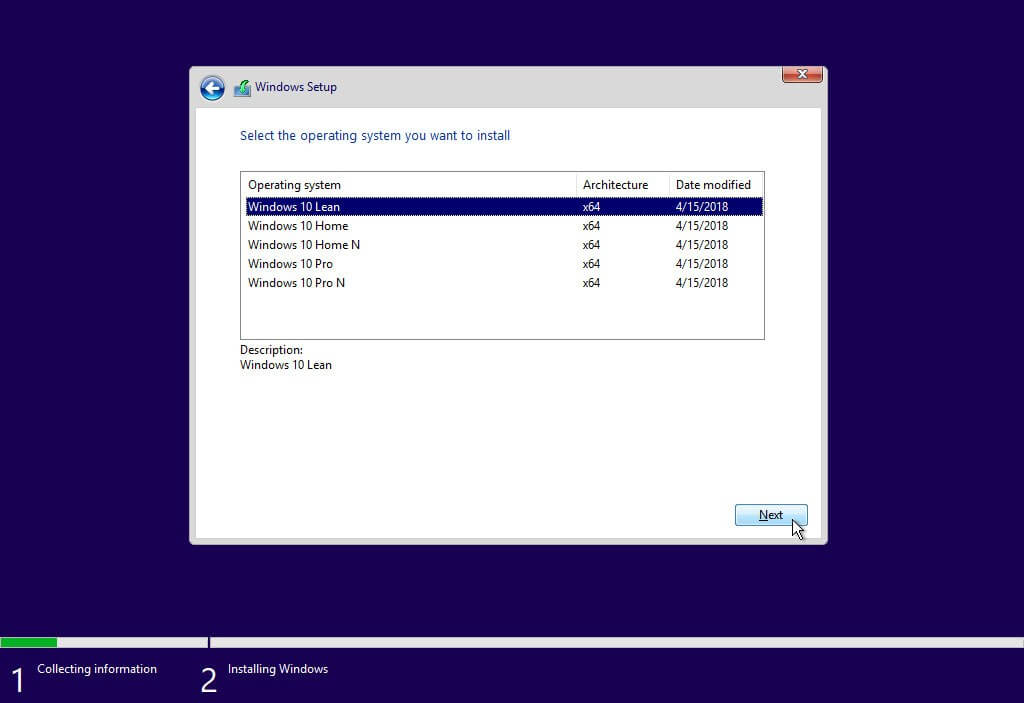Click the Next button

(771, 515)
